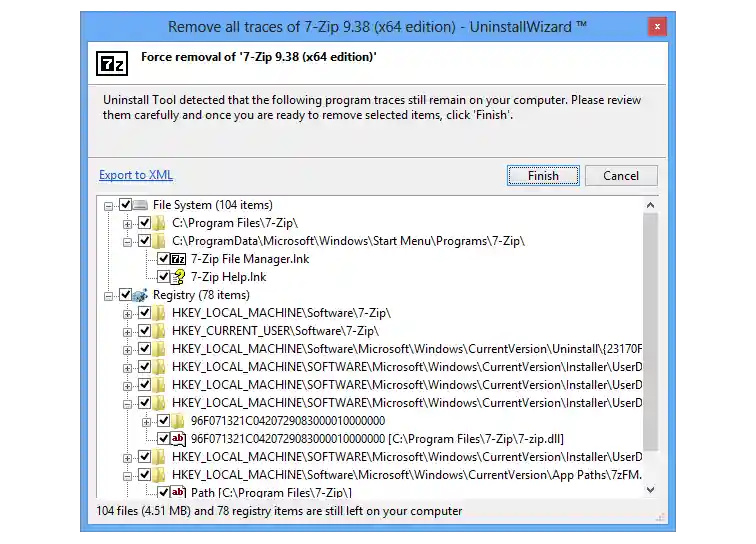Open the Export to XML link
The width and height of the screenshot is (756, 544).
point(136,175)
